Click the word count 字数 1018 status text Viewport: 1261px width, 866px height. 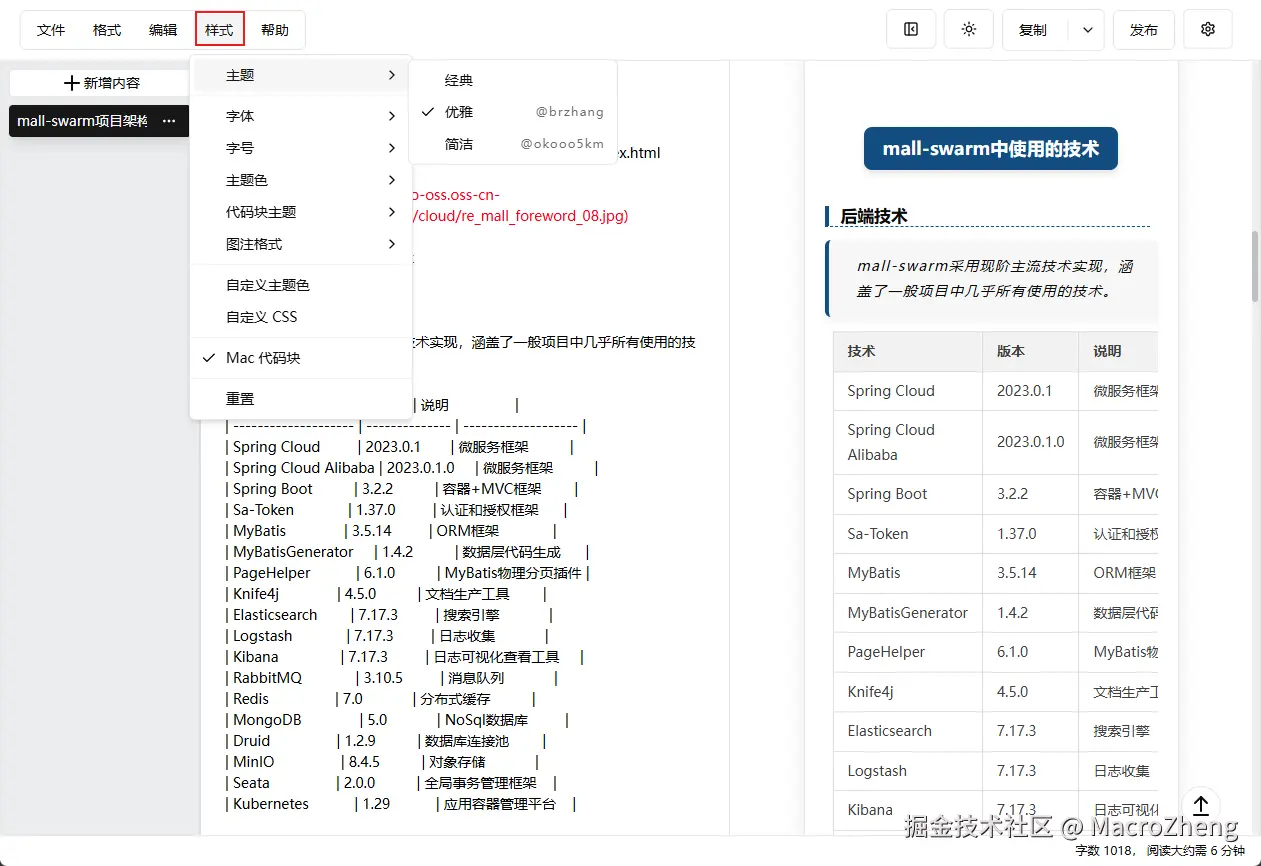click(x=1105, y=851)
